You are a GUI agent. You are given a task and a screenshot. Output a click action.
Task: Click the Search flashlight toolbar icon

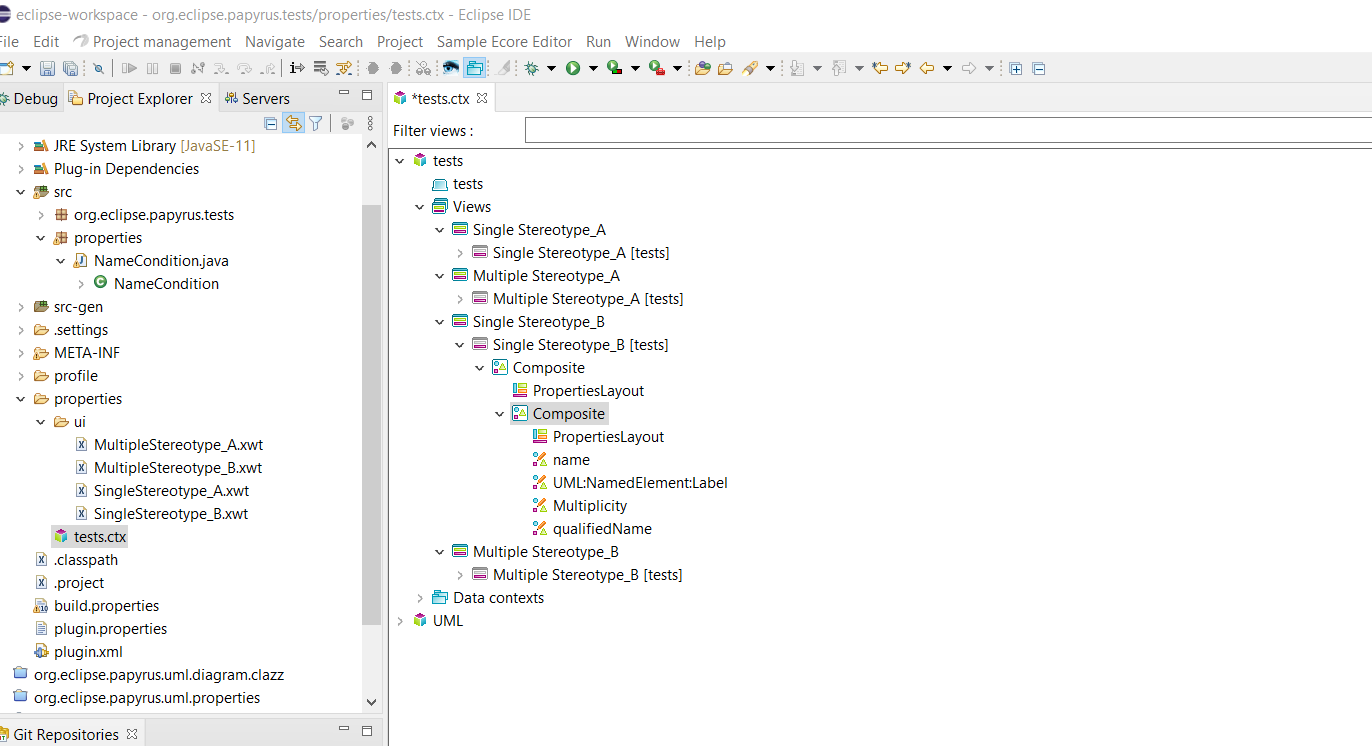click(750, 68)
